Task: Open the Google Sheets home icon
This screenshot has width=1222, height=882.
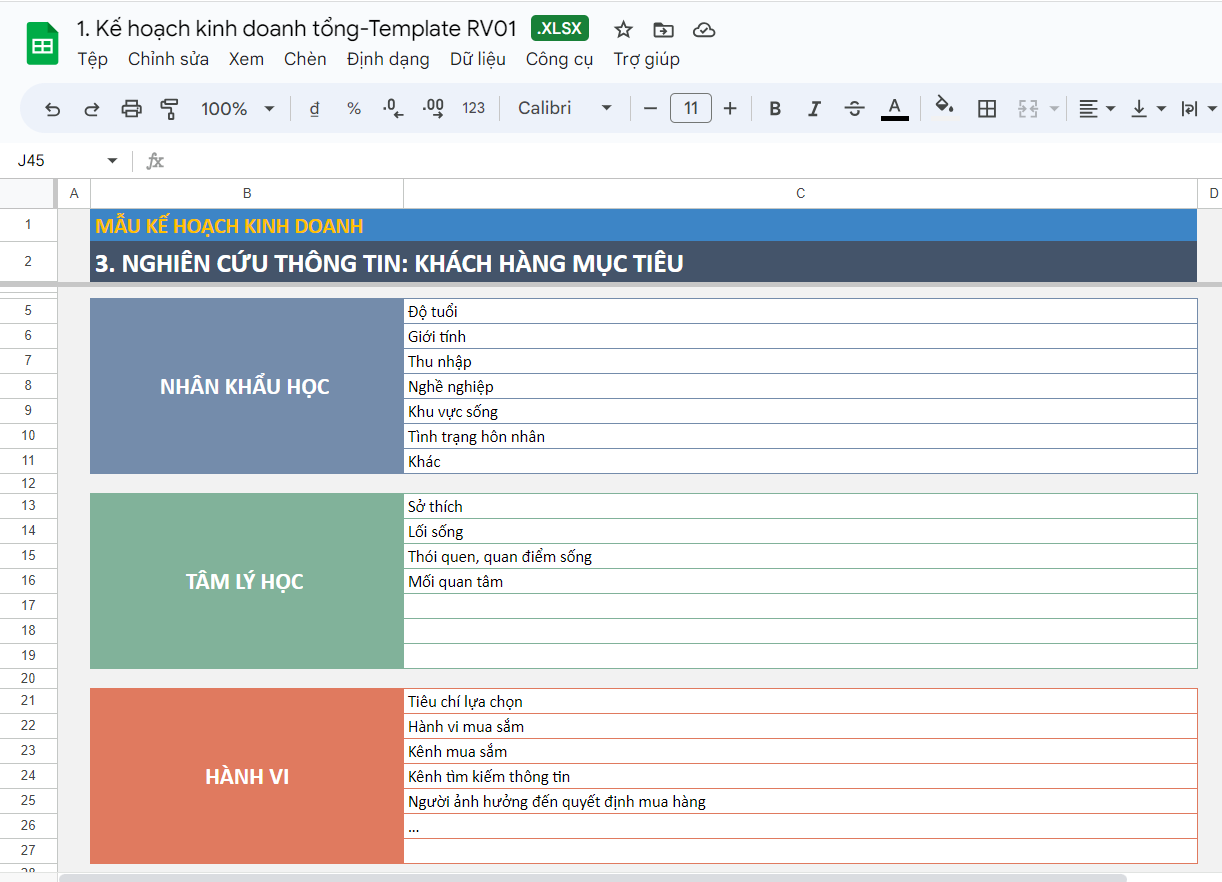Action: [42, 44]
